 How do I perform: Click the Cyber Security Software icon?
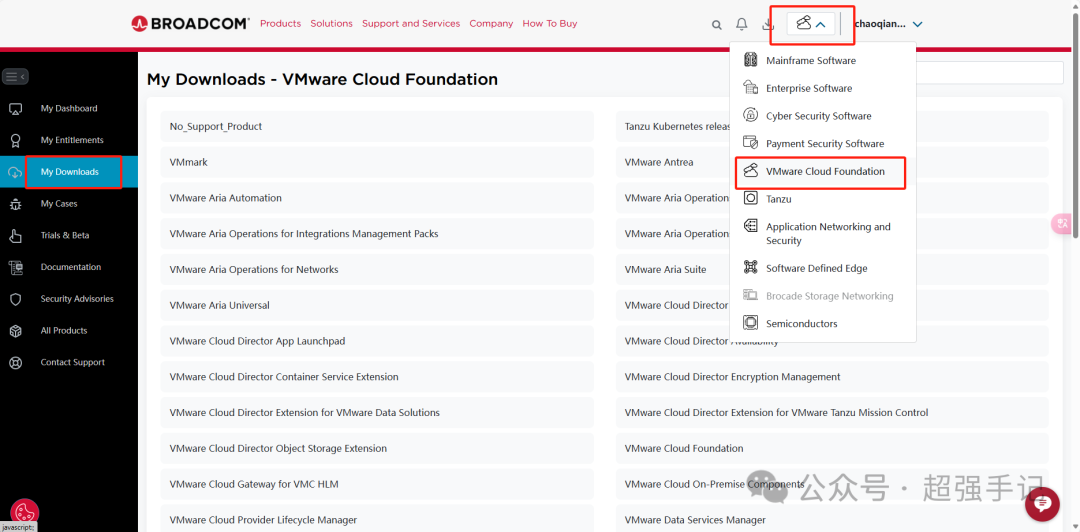751,115
